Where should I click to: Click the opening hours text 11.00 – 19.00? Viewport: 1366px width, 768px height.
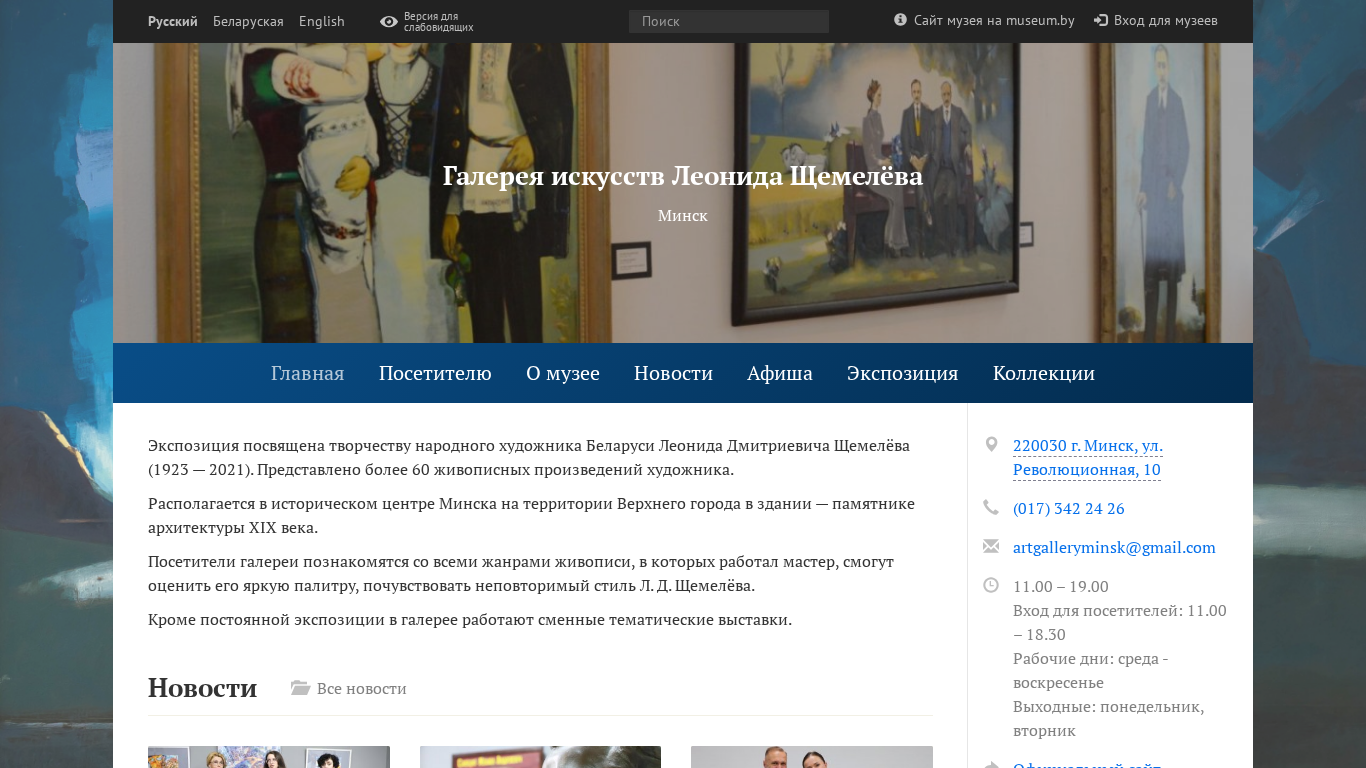pos(1061,586)
